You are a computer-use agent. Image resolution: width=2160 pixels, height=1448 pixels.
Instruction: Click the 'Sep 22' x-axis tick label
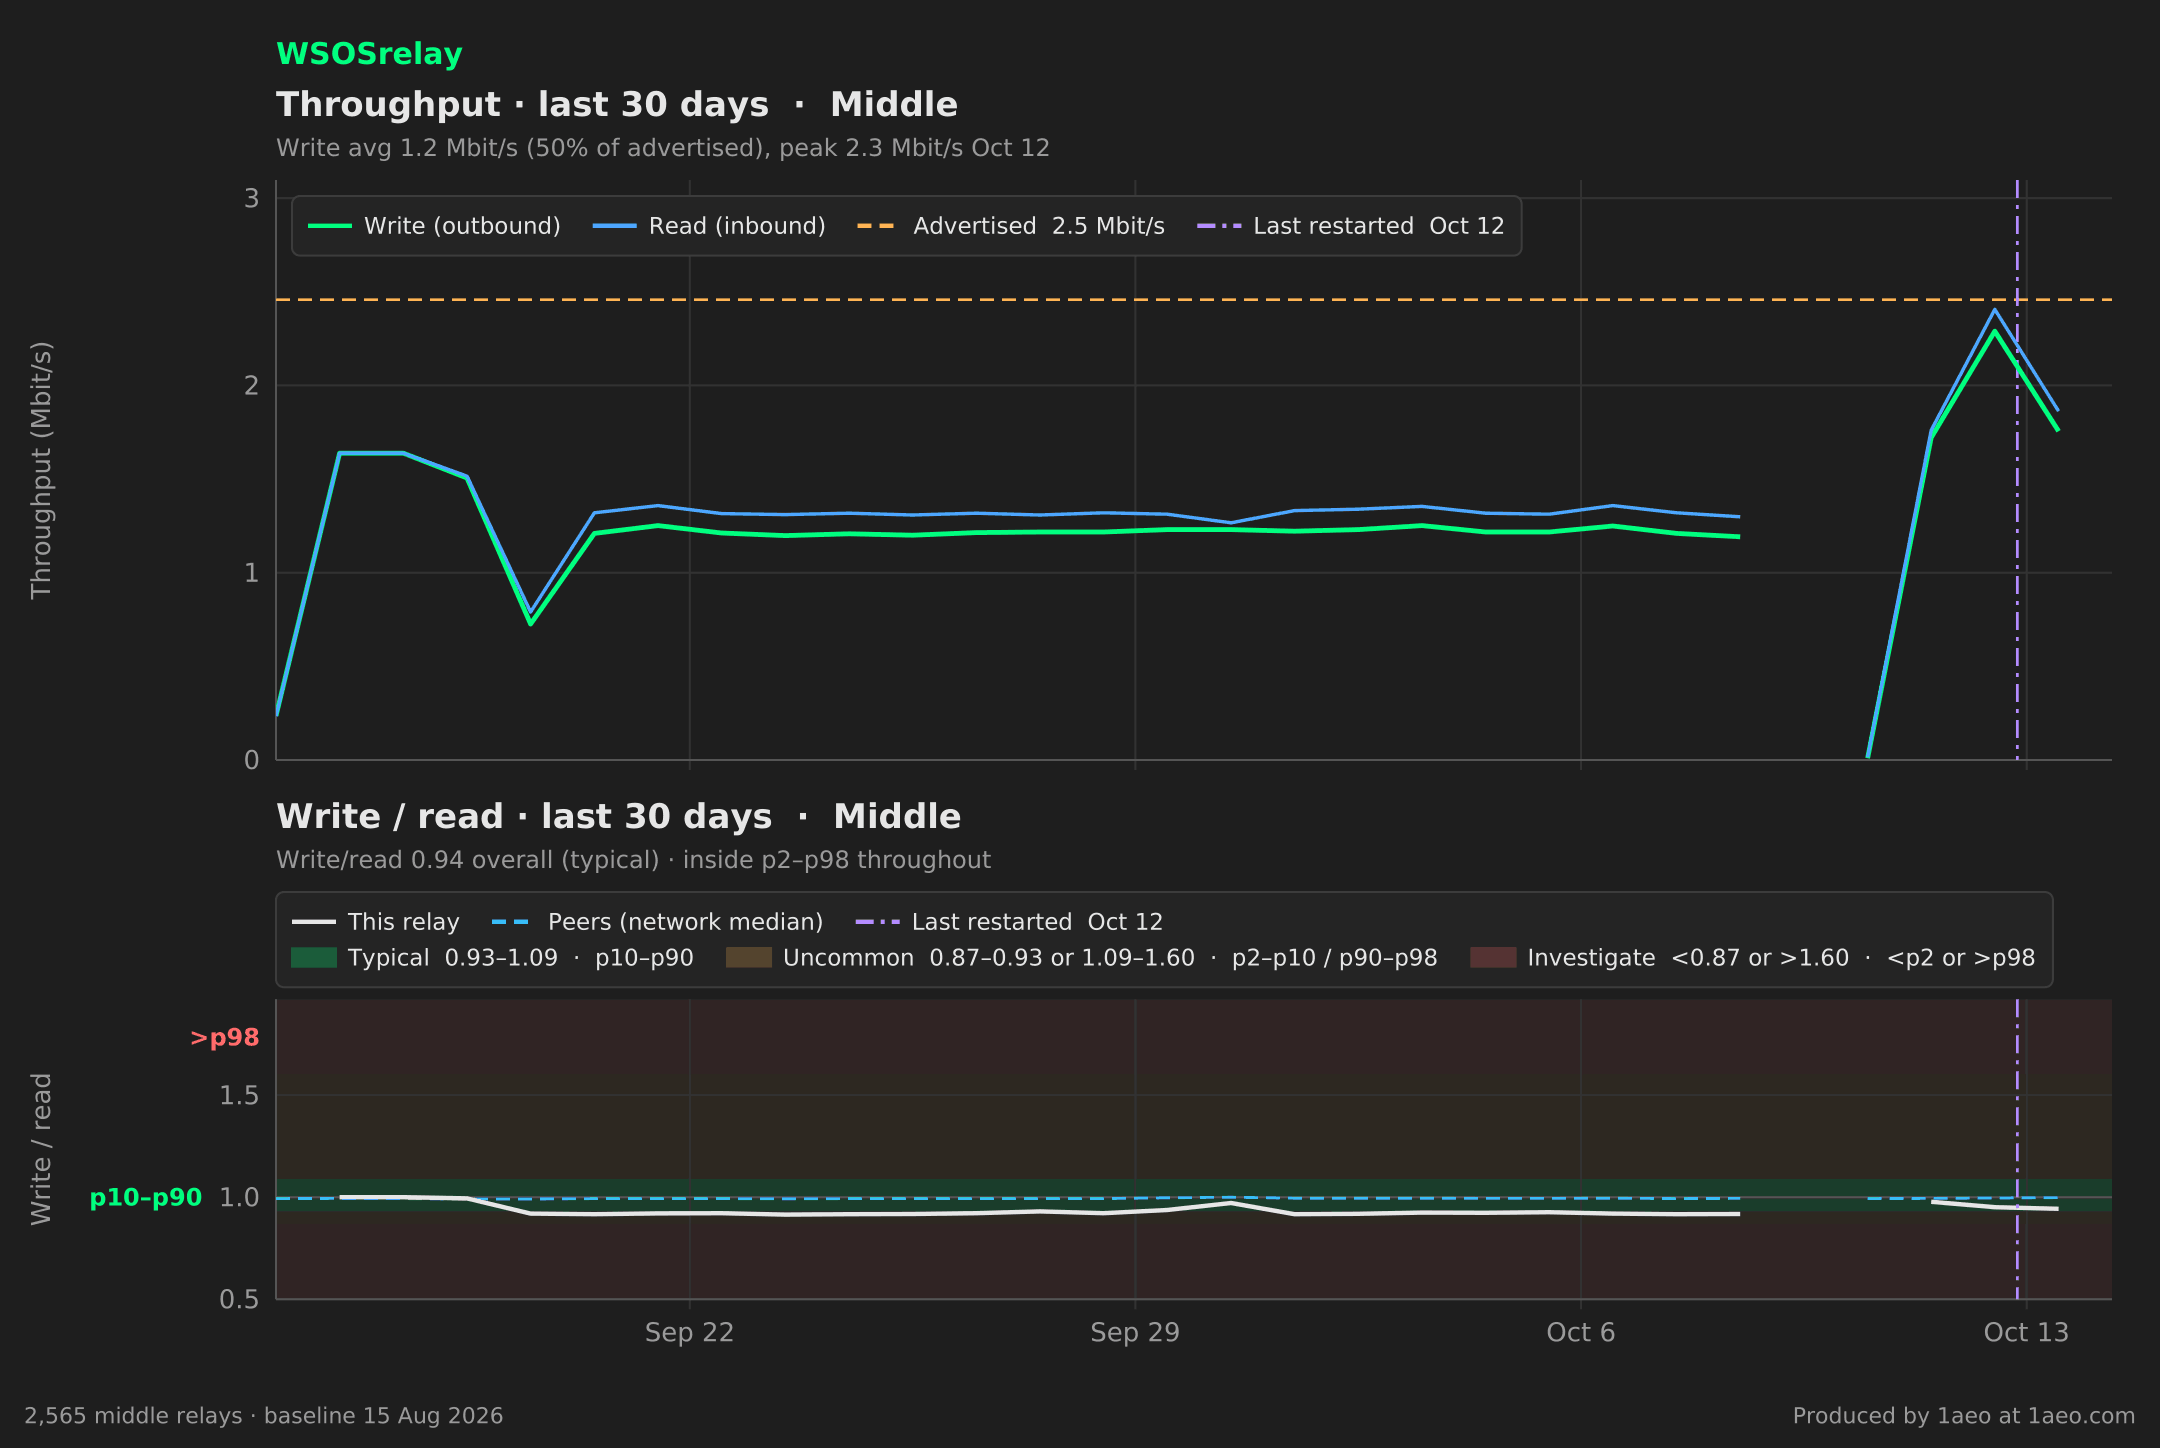(690, 1333)
